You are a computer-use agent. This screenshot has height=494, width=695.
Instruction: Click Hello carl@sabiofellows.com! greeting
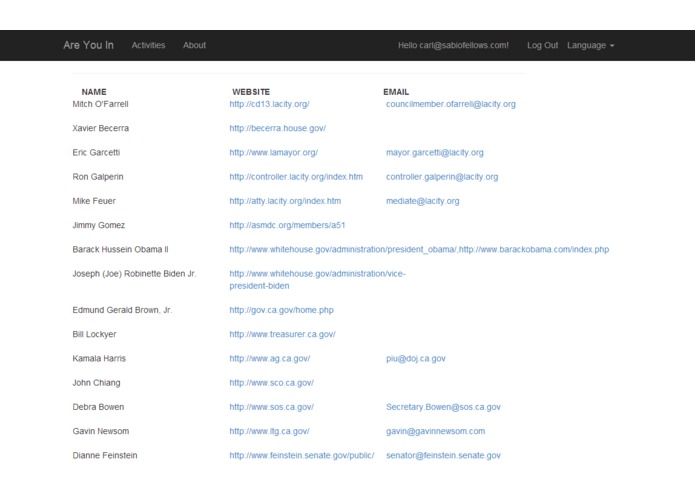coord(453,45)
